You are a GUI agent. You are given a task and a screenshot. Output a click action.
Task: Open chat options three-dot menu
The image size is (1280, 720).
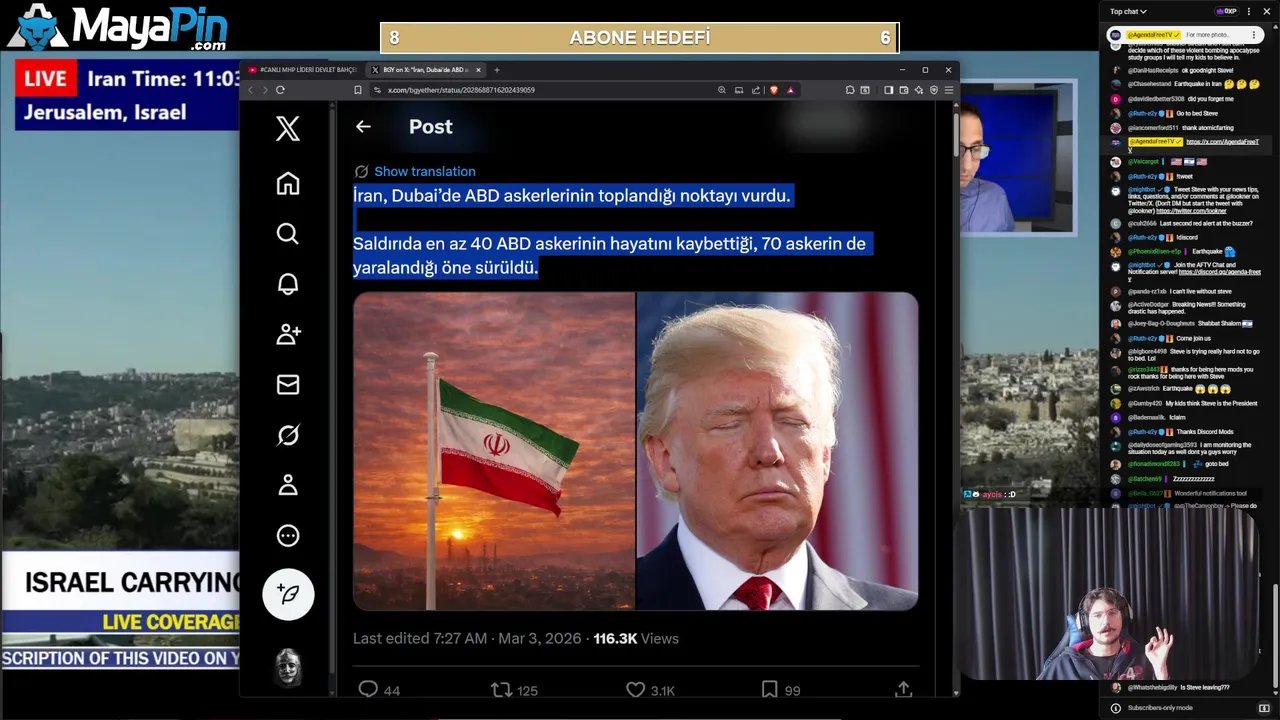coord(1251,11)
